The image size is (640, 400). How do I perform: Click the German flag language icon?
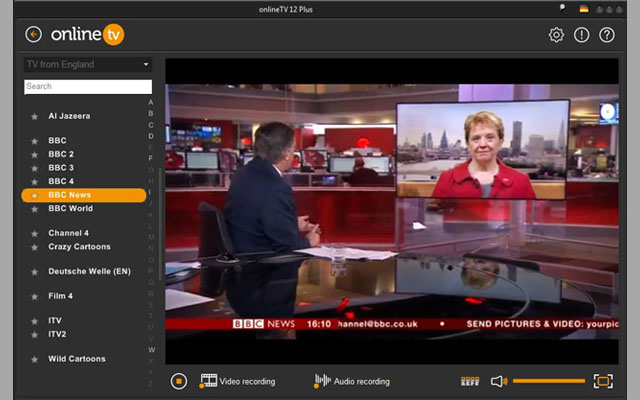pos(584,9)
